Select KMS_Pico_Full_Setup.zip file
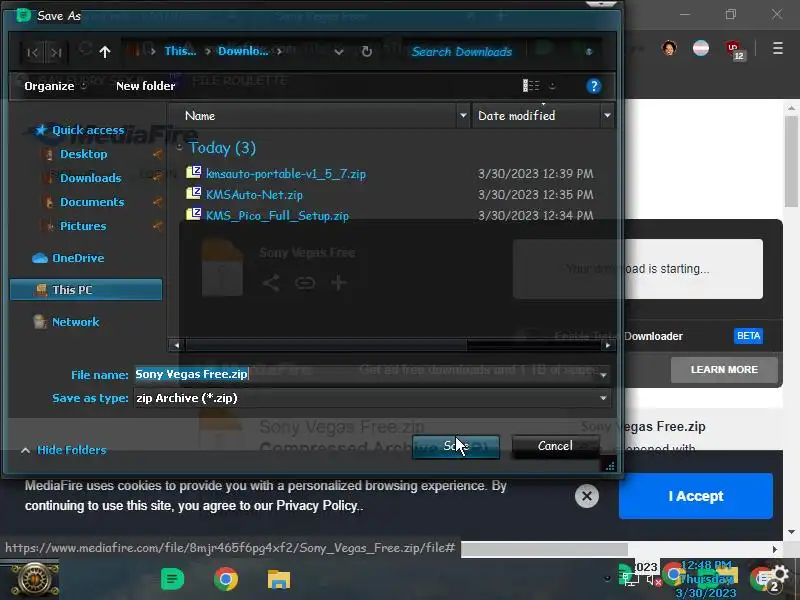Screen dimensions: 800x600 tap(277, 216)
